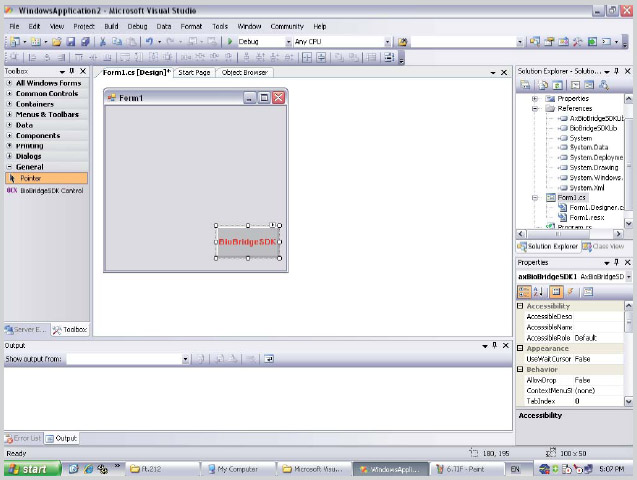
Task: Open the Build menu
Action: click(x=111, y=26)
